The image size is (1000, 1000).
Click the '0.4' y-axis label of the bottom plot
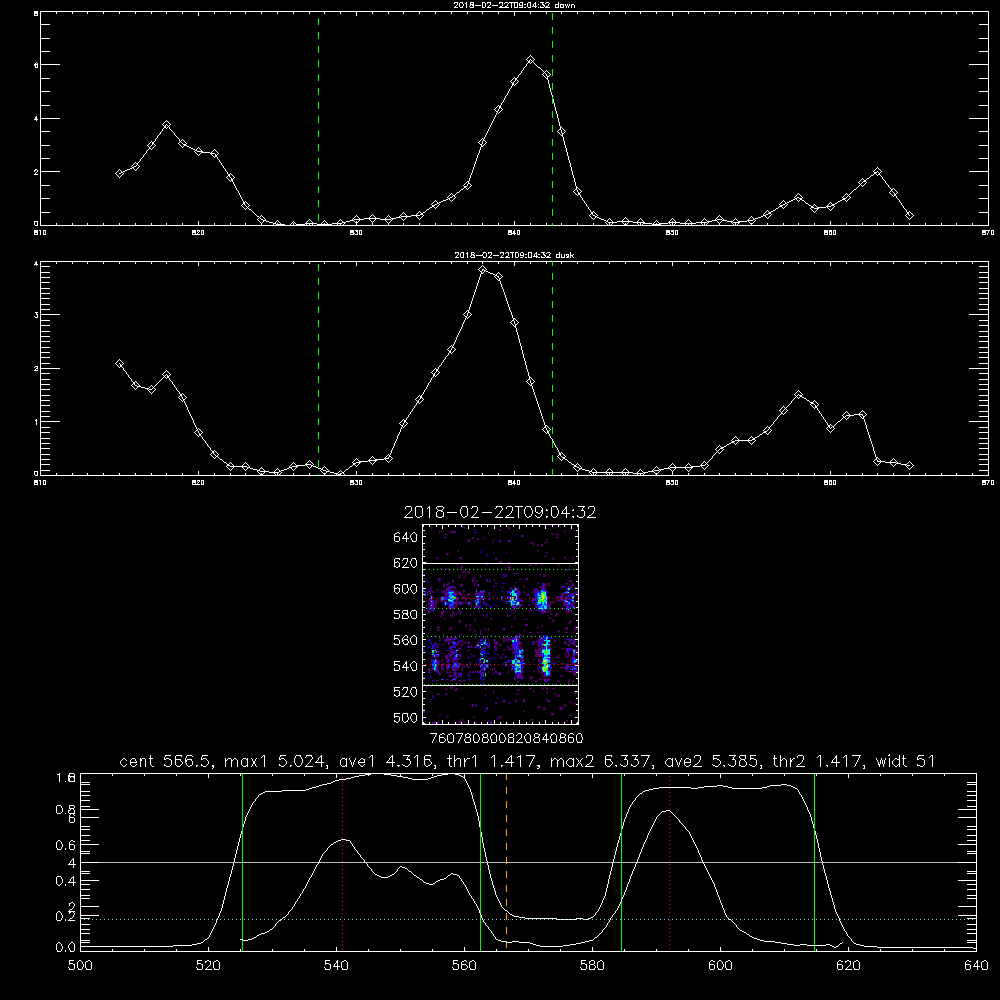[66, 881]
